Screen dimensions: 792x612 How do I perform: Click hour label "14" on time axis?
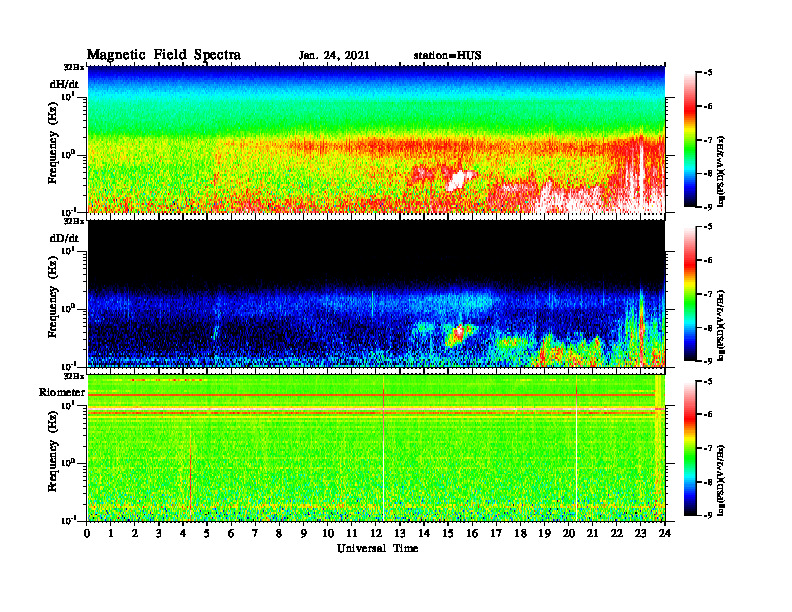(x=424, y=533)
